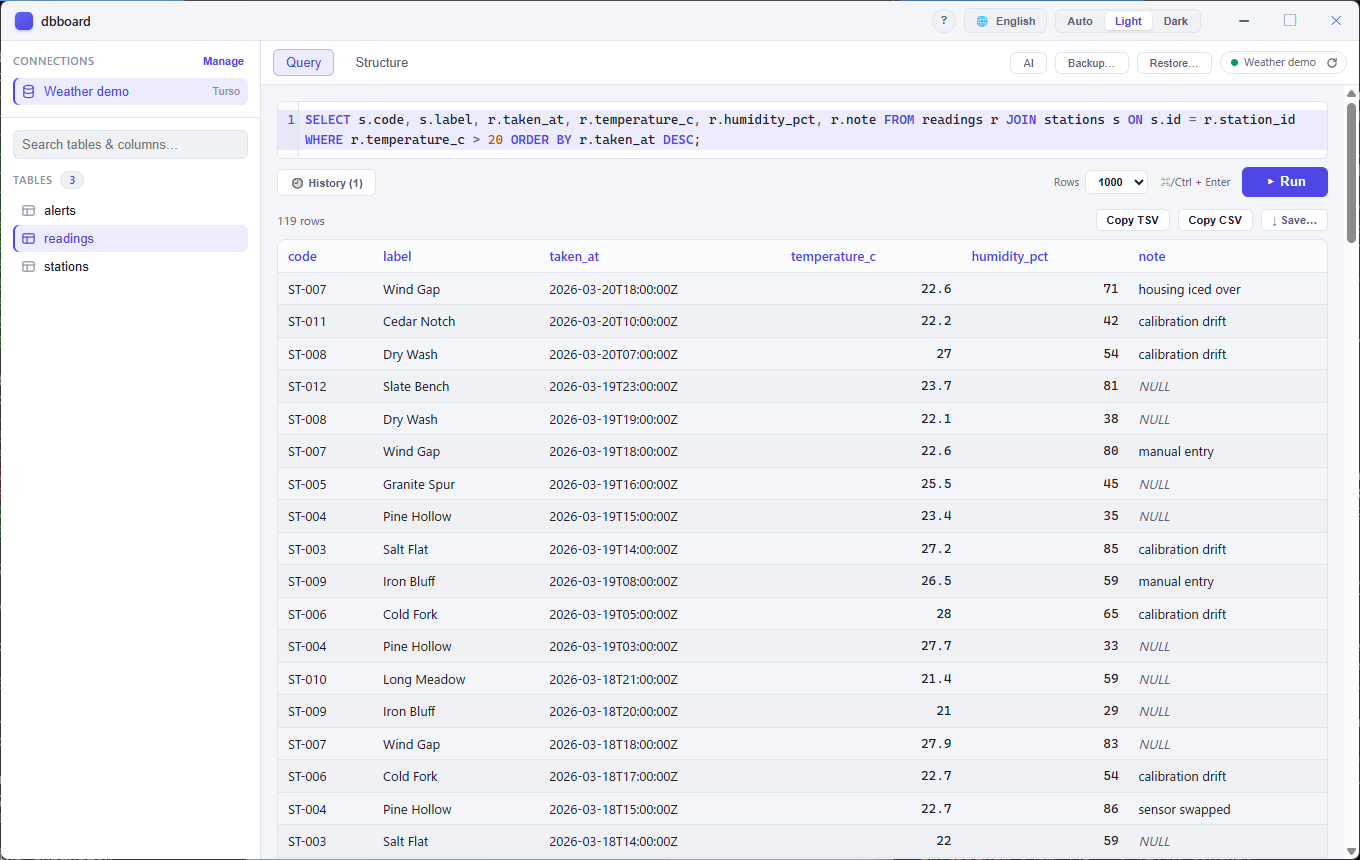Click the globe icon next to English

click(x=982, y=21)
